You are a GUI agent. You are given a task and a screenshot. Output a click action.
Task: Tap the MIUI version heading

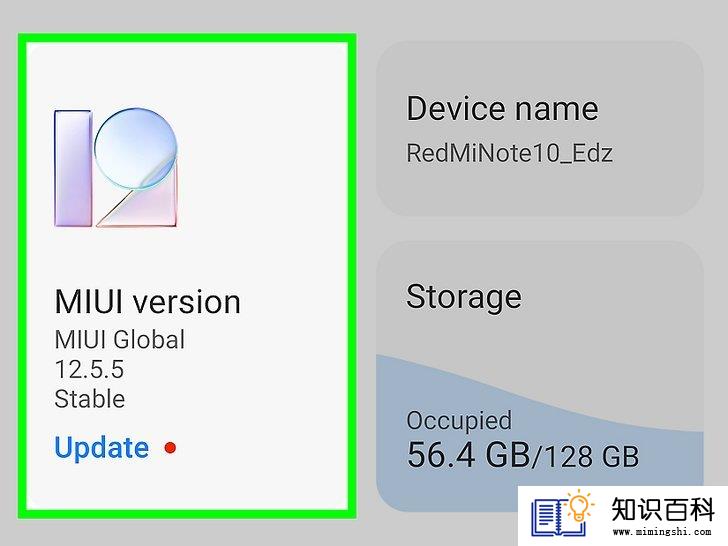point(148,302)
